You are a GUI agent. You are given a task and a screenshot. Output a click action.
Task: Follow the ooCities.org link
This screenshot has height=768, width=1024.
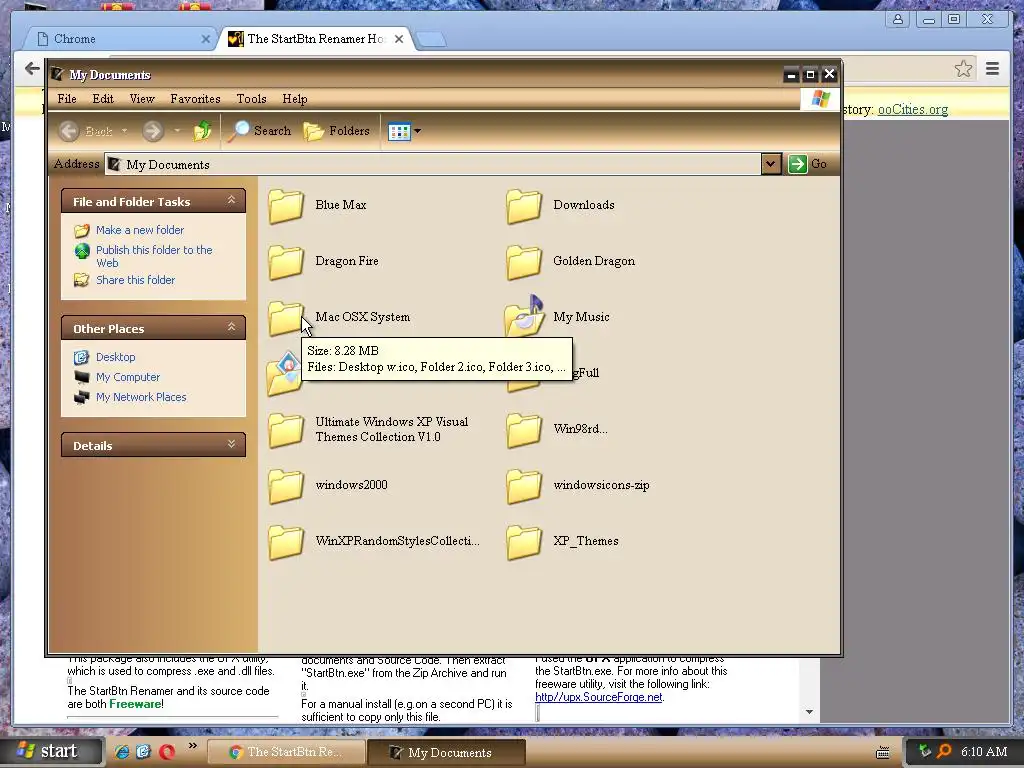[x=912, y=110]
